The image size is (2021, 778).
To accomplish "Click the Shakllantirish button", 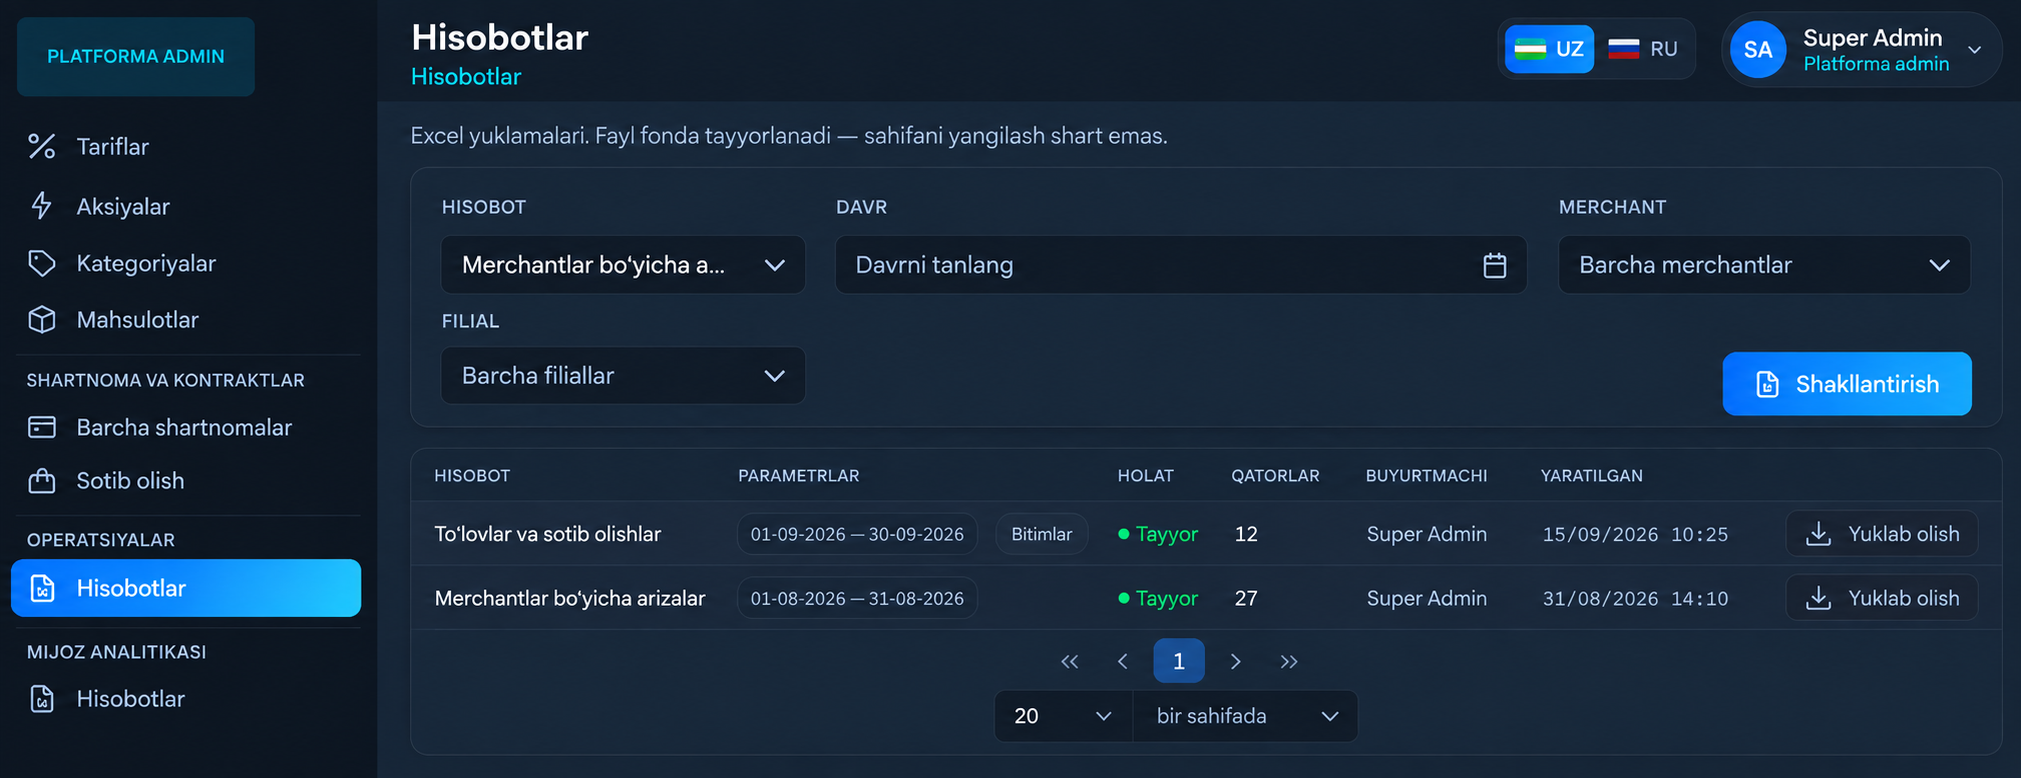I will (1847, 384).
